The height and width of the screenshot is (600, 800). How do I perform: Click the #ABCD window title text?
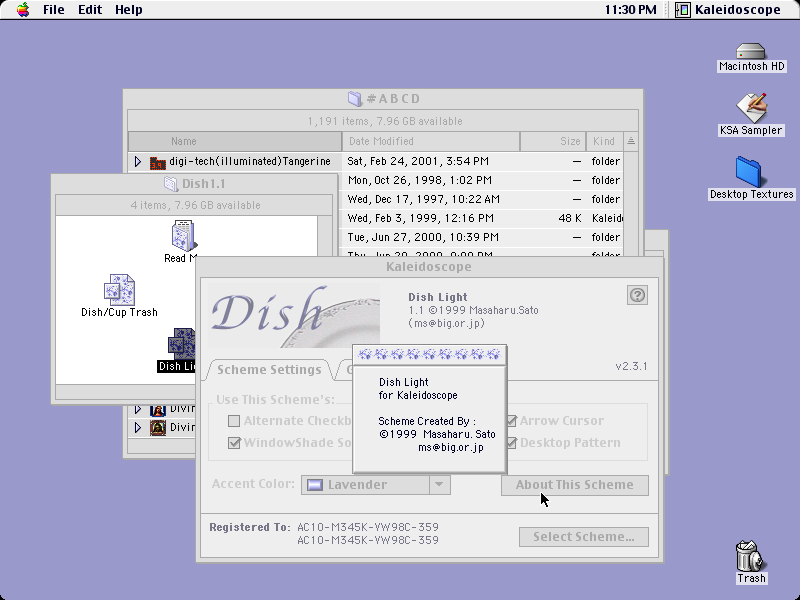[393, 98]
